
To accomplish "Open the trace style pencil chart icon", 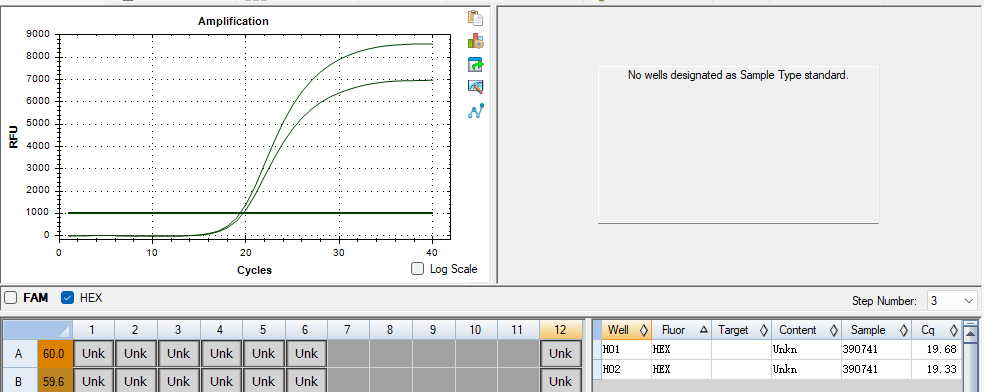I will [x=475, y=87].
